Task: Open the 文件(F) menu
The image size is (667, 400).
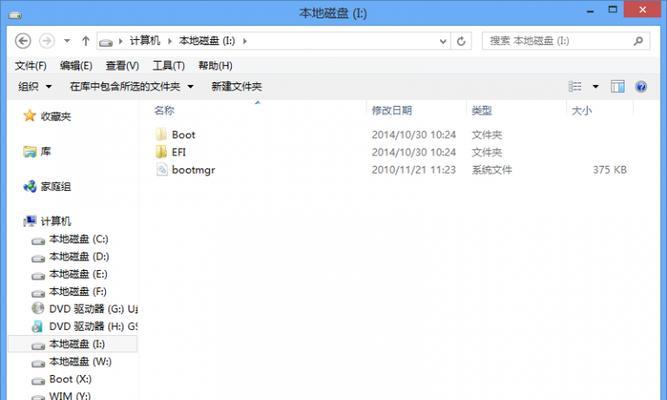Action: pos(31,66)
